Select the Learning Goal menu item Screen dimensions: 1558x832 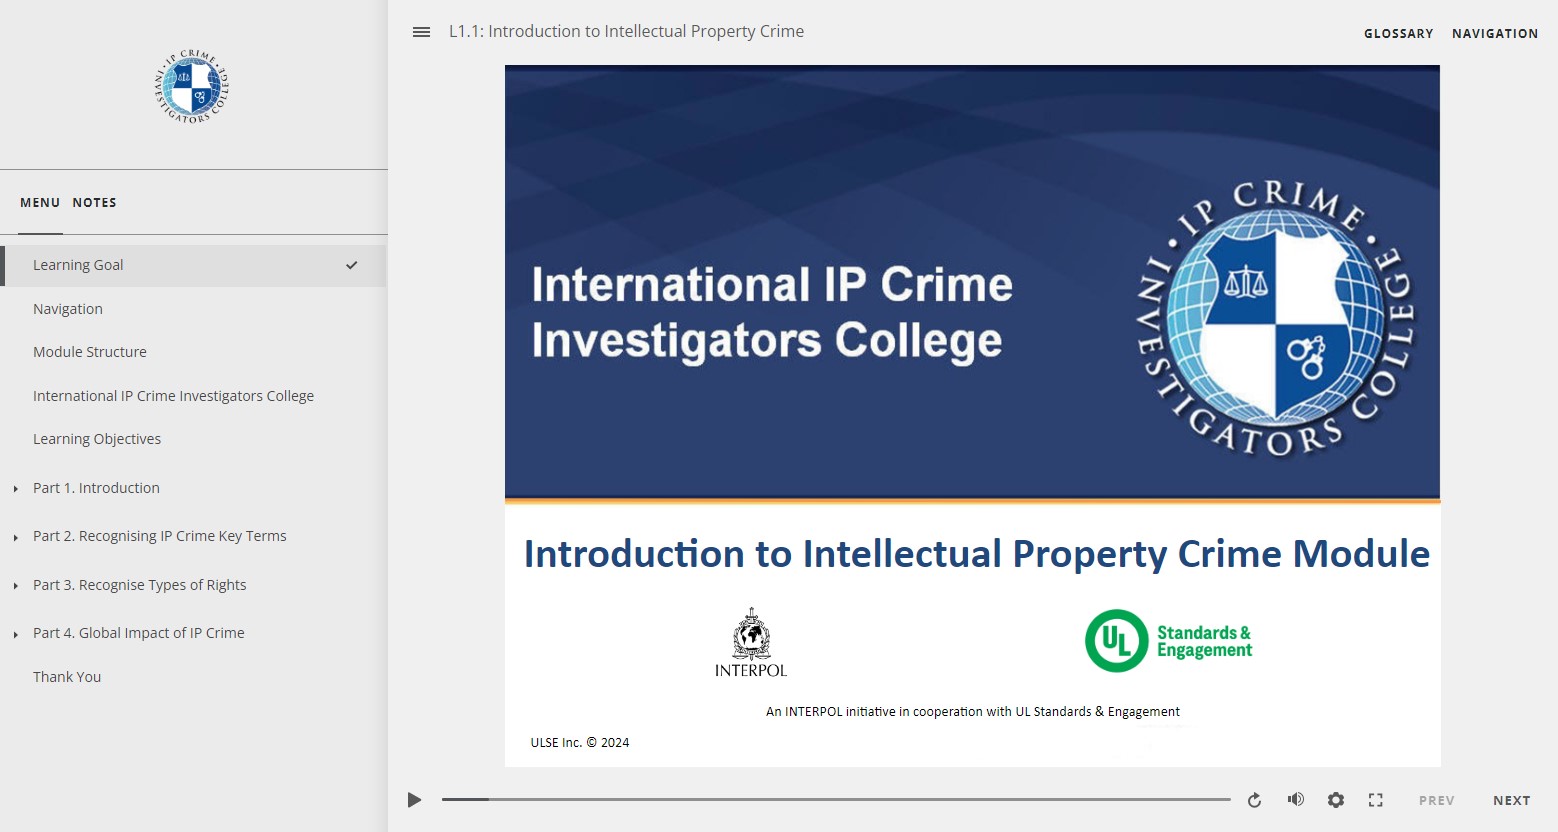point(193,265)
